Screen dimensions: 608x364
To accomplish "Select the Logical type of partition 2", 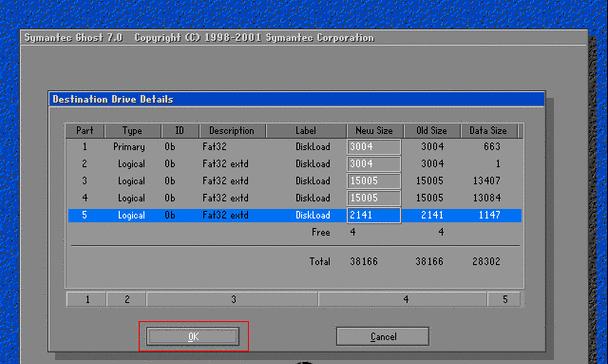I will [x=131, y=164].
